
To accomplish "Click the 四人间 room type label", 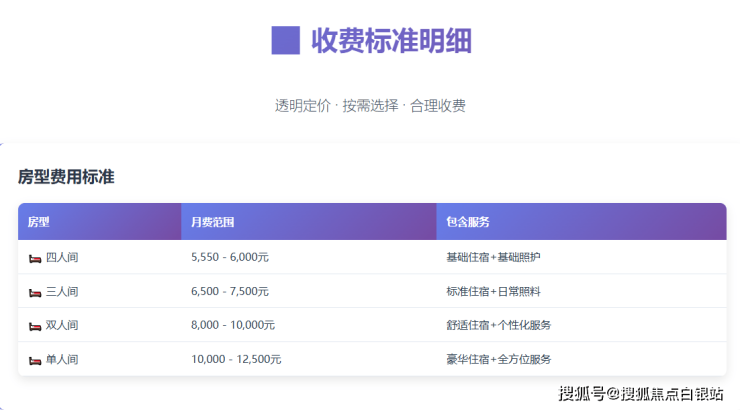I will pos(62,258).
